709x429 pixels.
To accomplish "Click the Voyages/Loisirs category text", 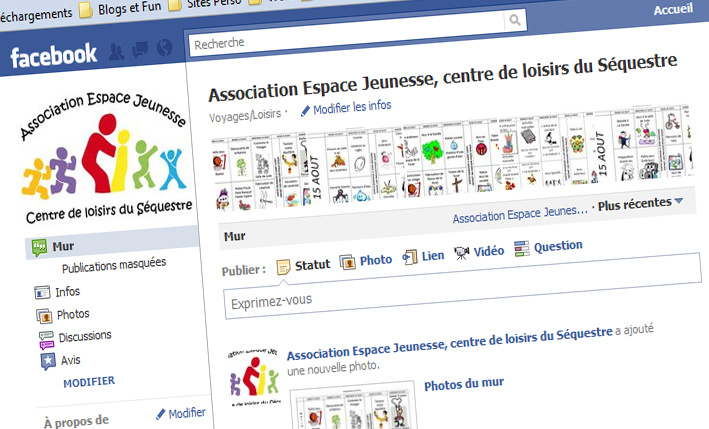I will tap(245, 116).
